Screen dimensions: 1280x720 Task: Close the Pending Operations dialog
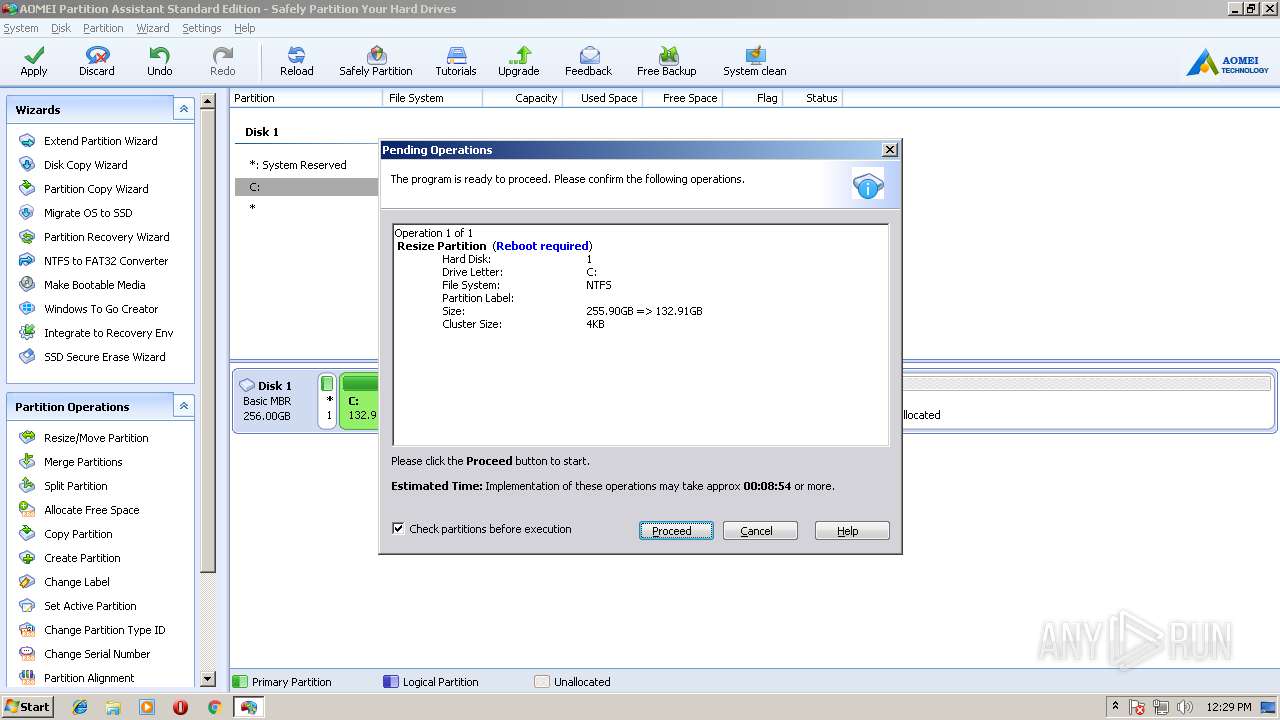[890, 149]
